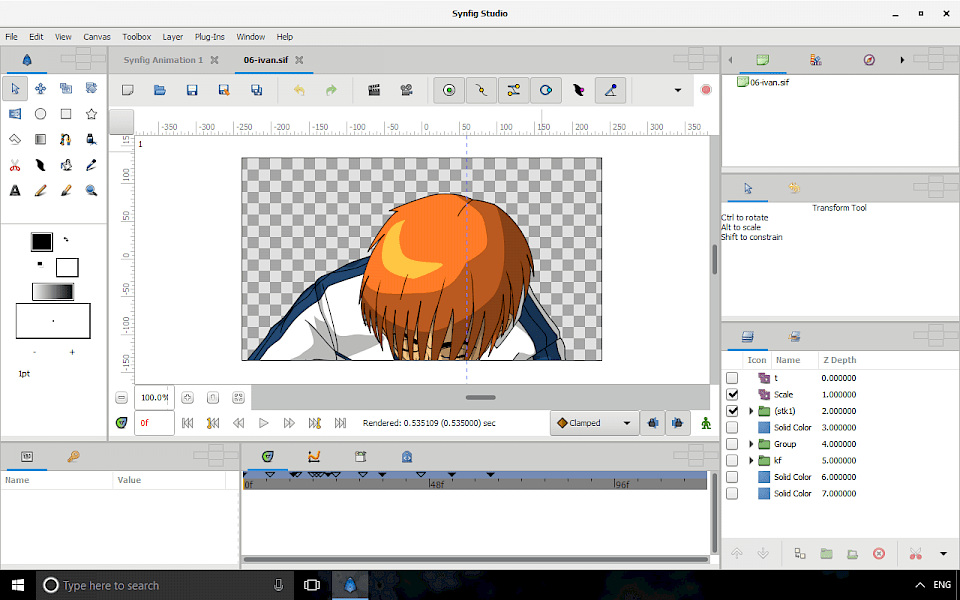Click the black outline color swatch

tap(42, 242)
